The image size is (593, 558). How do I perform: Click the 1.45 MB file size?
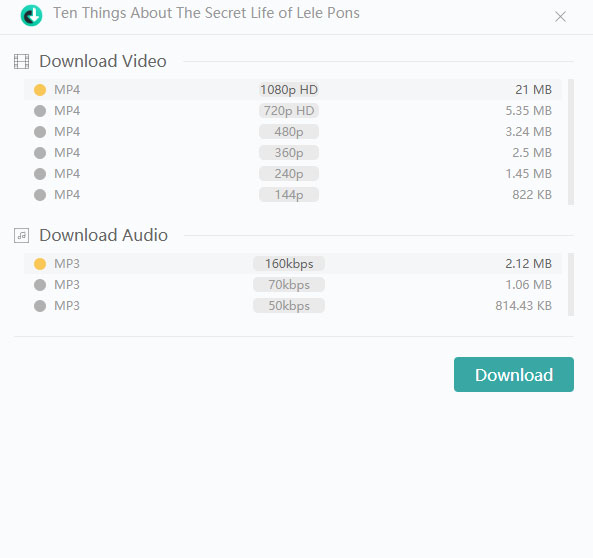(x=529, y=174)
